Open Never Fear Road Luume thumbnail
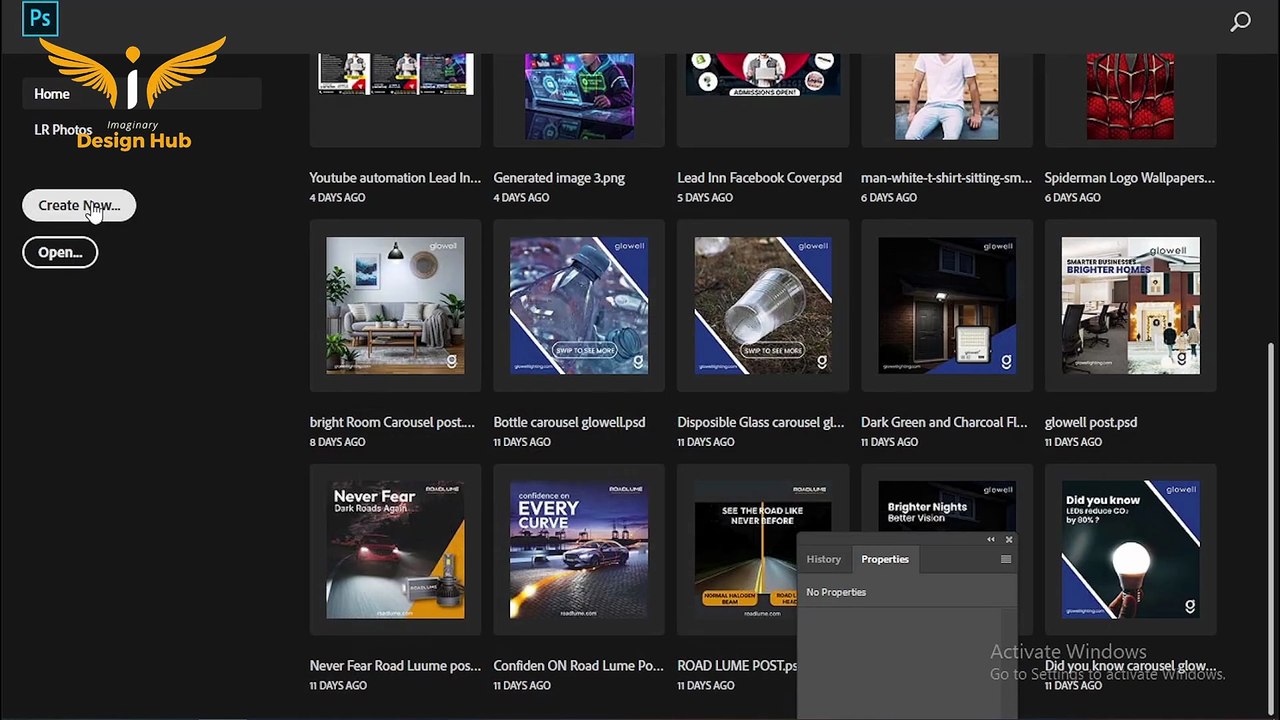The height and width of the screenshot is (720, 1280). [x=395, y=549]
